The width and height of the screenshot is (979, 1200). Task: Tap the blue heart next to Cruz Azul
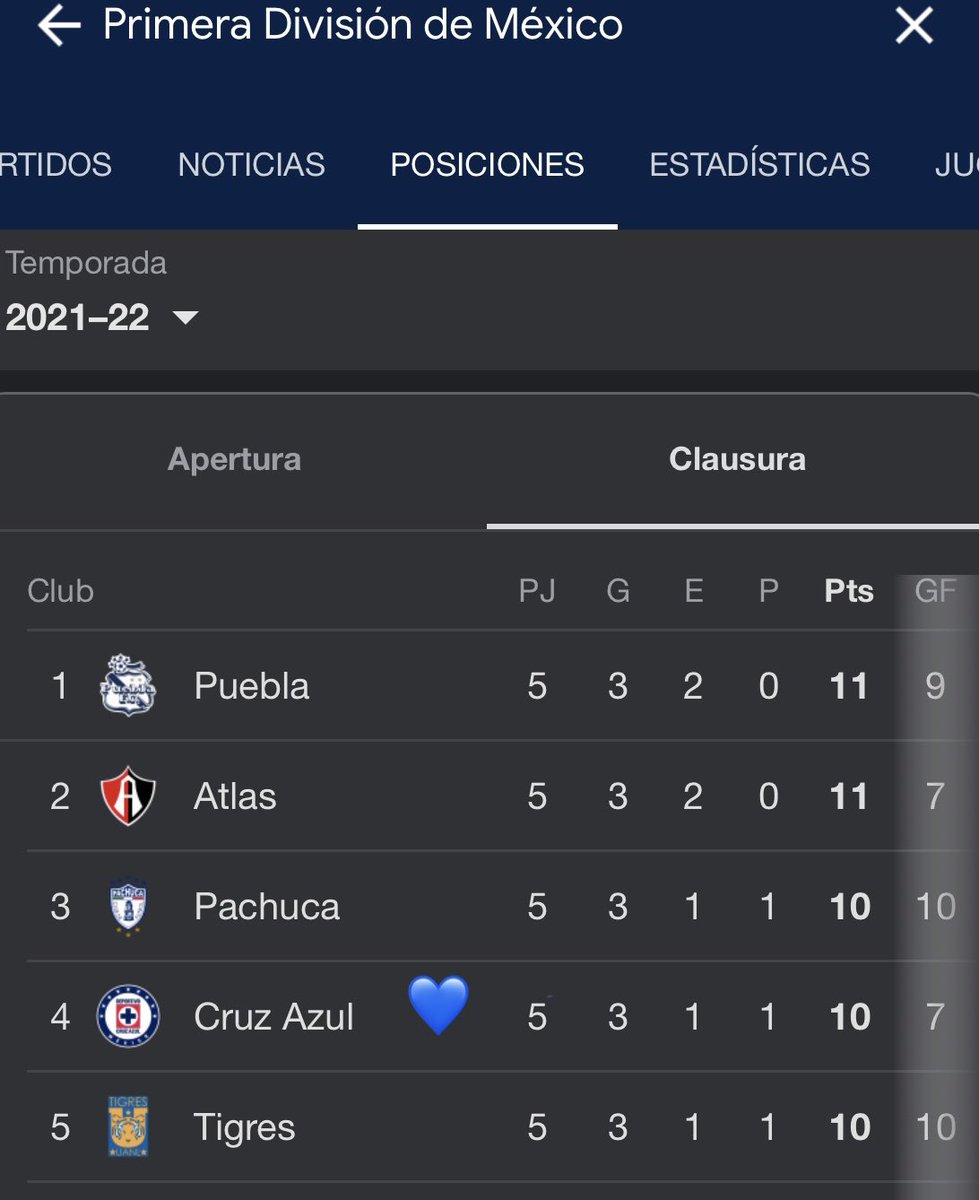(x=438, y=1005)
